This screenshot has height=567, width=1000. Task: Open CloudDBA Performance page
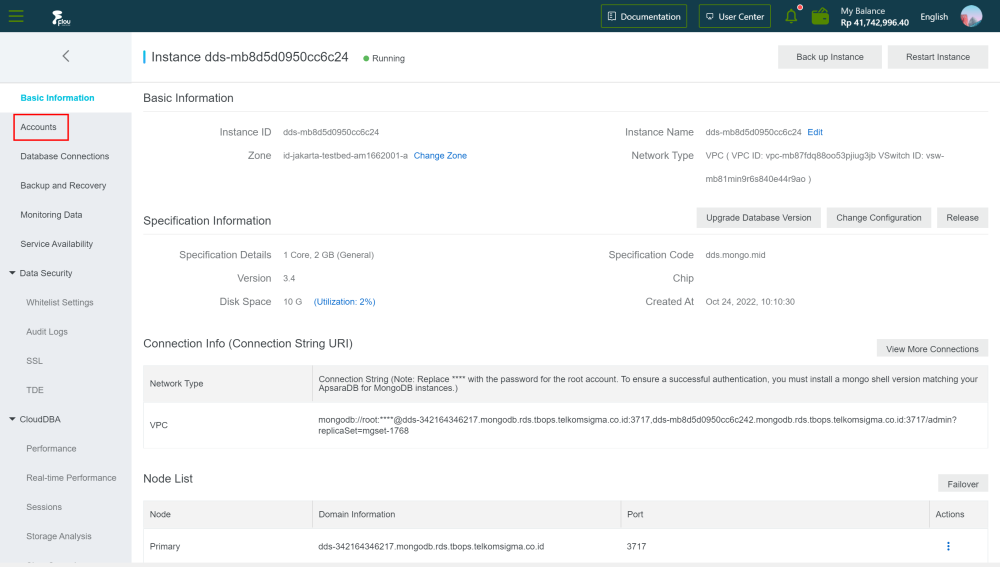51,448
